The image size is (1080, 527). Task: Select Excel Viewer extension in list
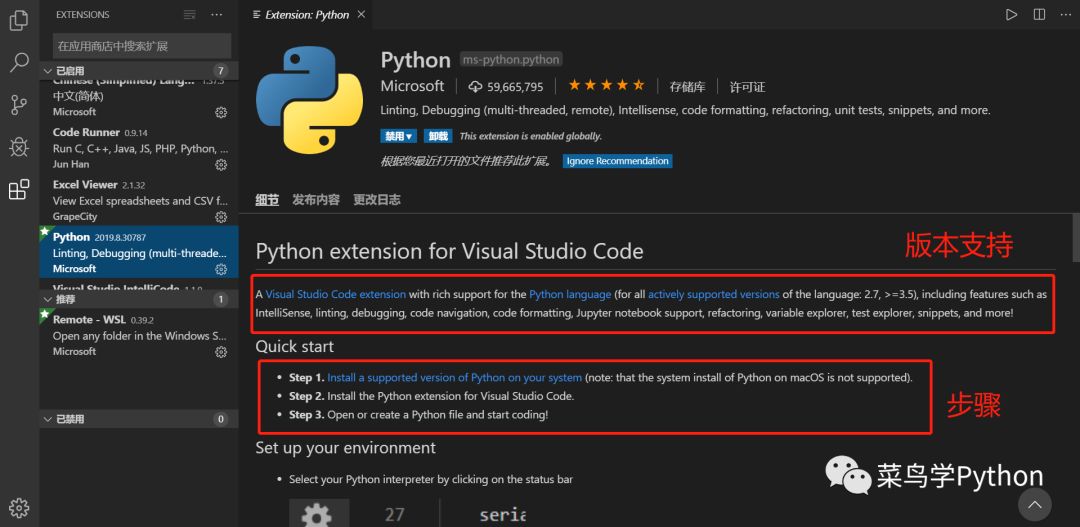139,200
